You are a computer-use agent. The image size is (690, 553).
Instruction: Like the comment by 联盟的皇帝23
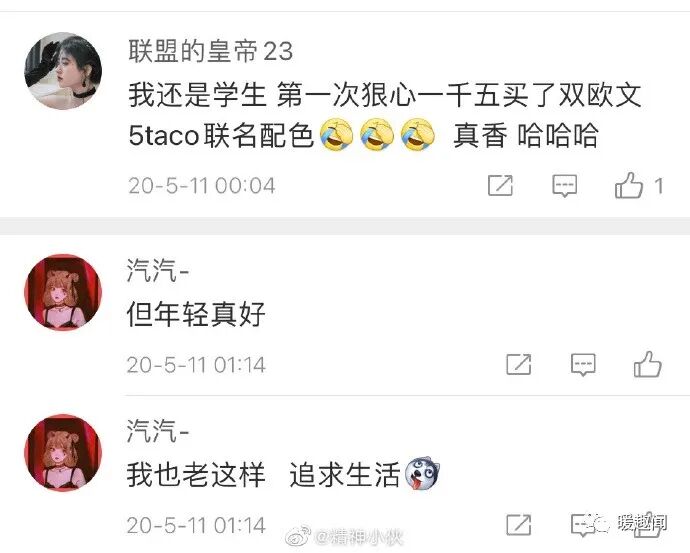(x=629, y=185)
